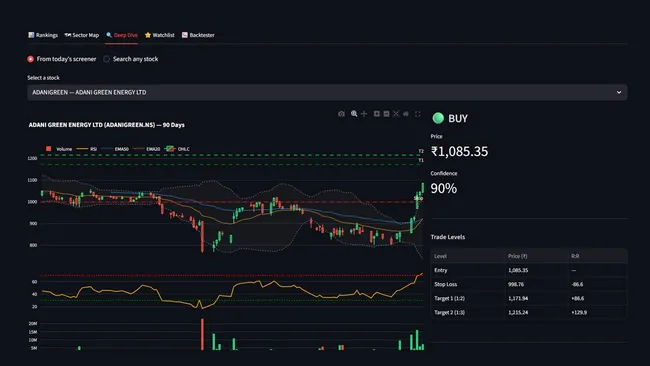The width and height of the screenshot is (650, 366).
Task: Select the chart Zoom magnifier tool
Action: point(354,114)
